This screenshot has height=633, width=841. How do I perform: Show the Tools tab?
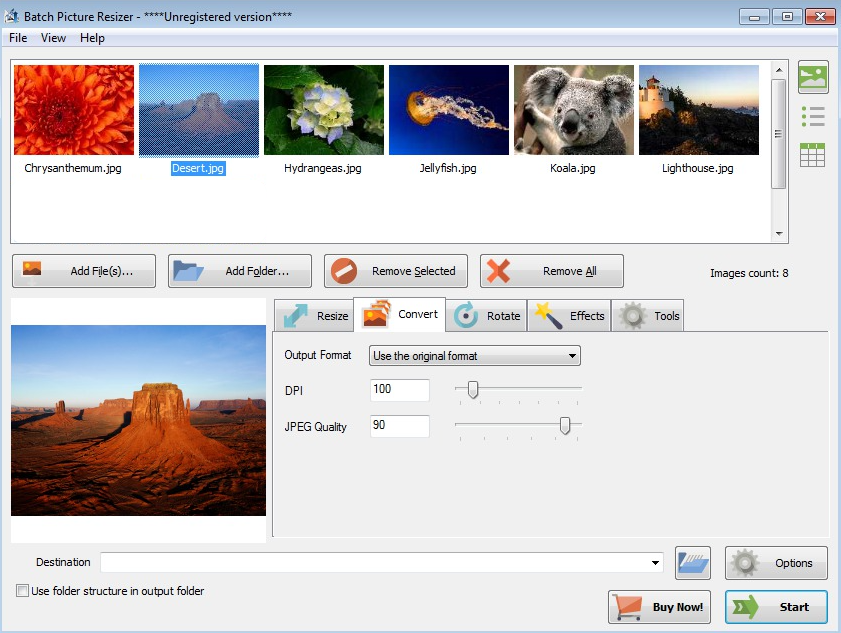tap(648, 315)
